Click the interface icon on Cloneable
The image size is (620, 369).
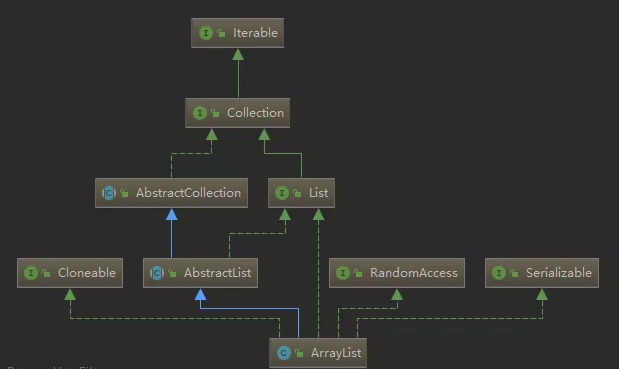coord(31,273)
